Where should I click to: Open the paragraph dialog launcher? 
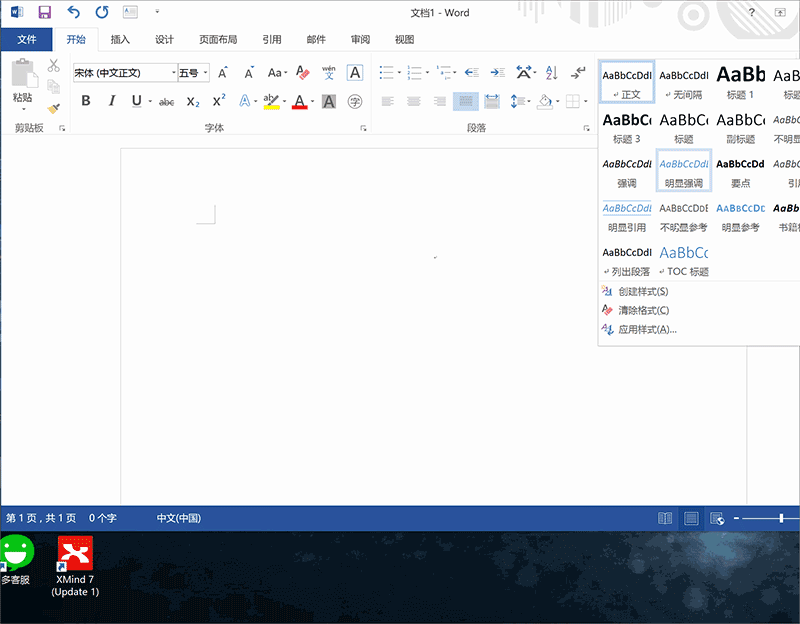(586, 128)
